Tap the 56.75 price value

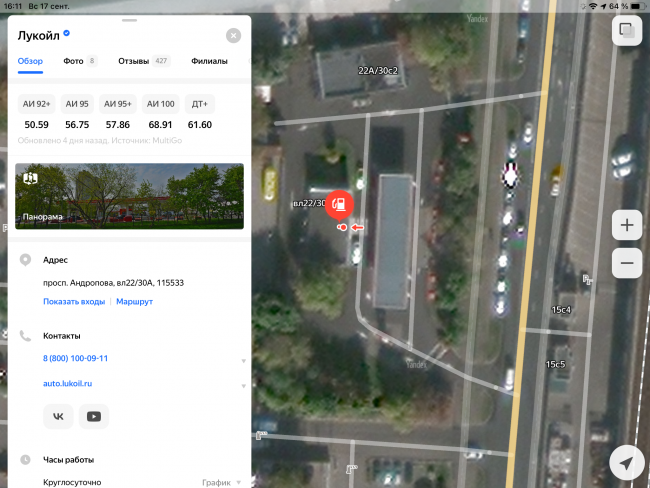(77, 125)
